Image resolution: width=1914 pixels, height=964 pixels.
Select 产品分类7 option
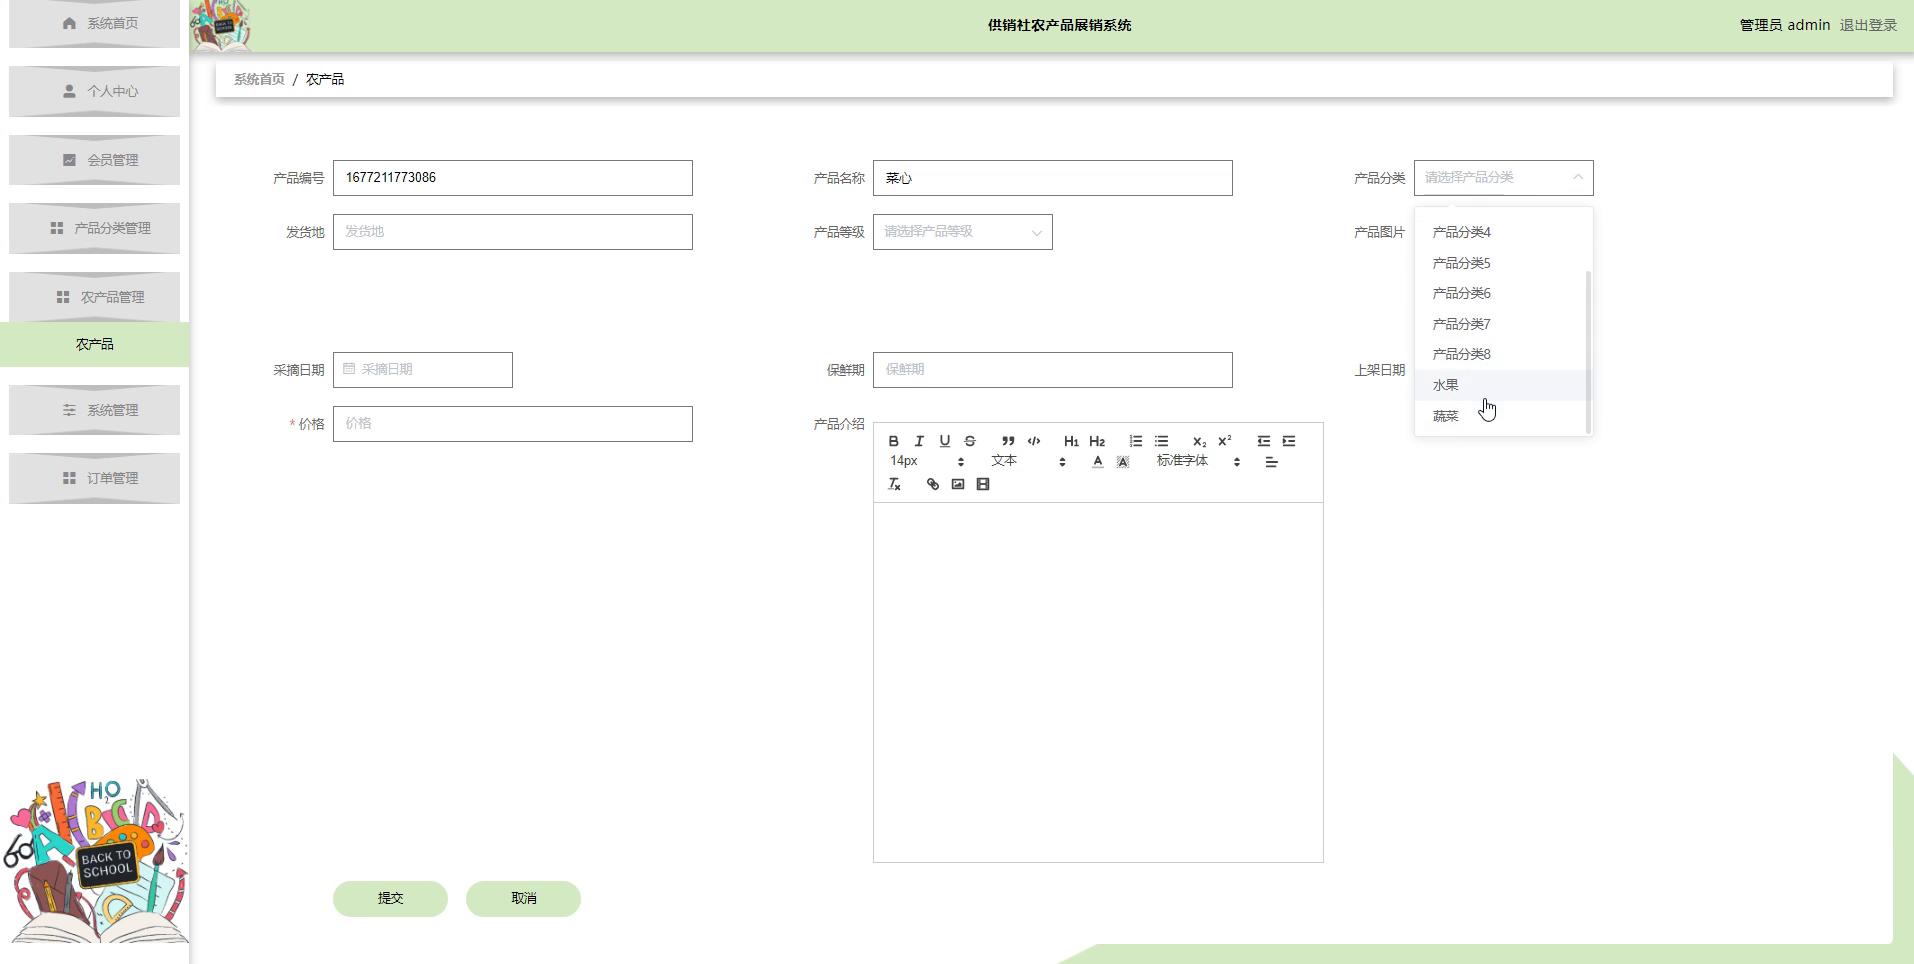pos(1501,324)
